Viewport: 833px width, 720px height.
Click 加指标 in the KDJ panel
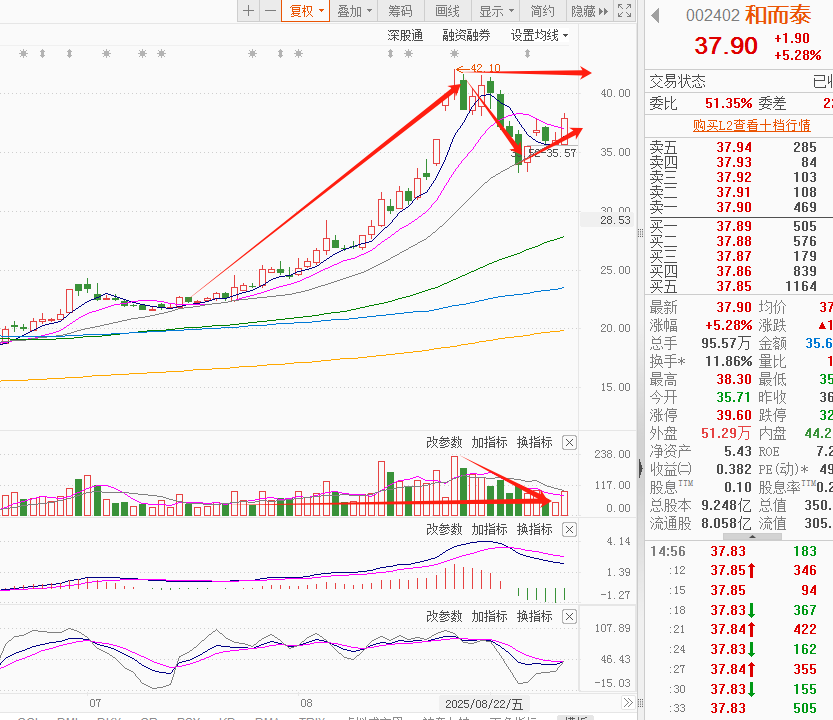pos(489,616)
